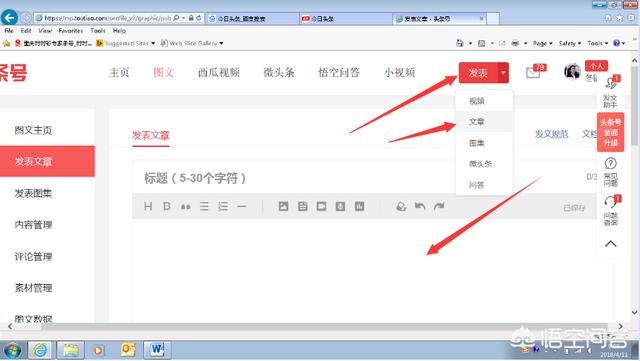Image resolution: width=640 pixels, height=361 pixels.
Task: Switch to the 微头条 top navigation tab
Action: (279, 73)
